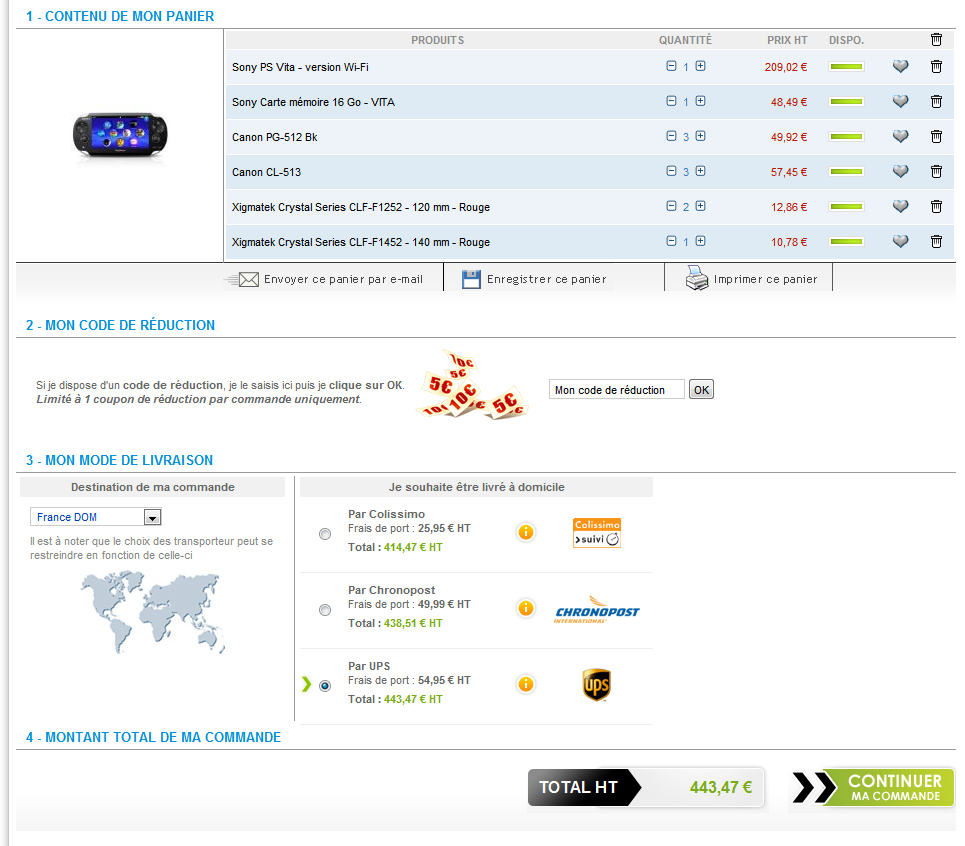Decrease quantity of Xigmatek CLF-F1252
This screenshot has width=965, height=846.
671,207
